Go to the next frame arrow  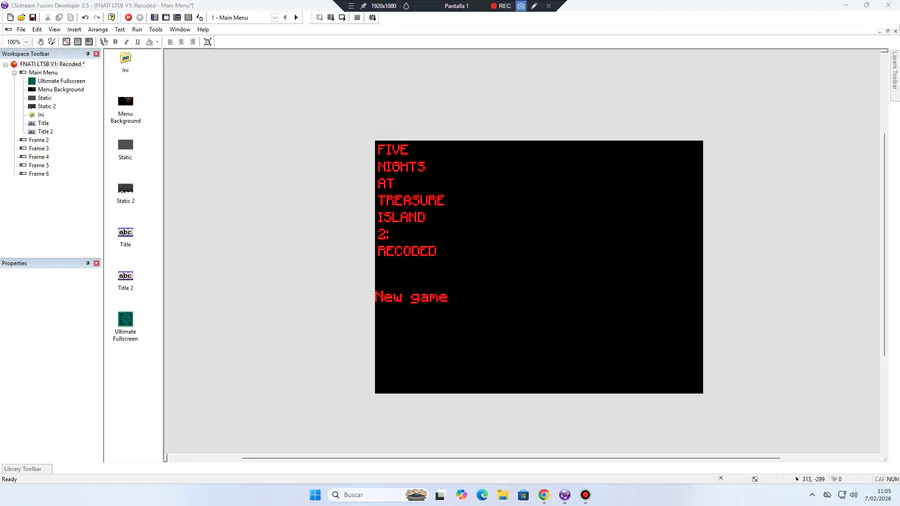pyautogui.click(x=296, y=18)
